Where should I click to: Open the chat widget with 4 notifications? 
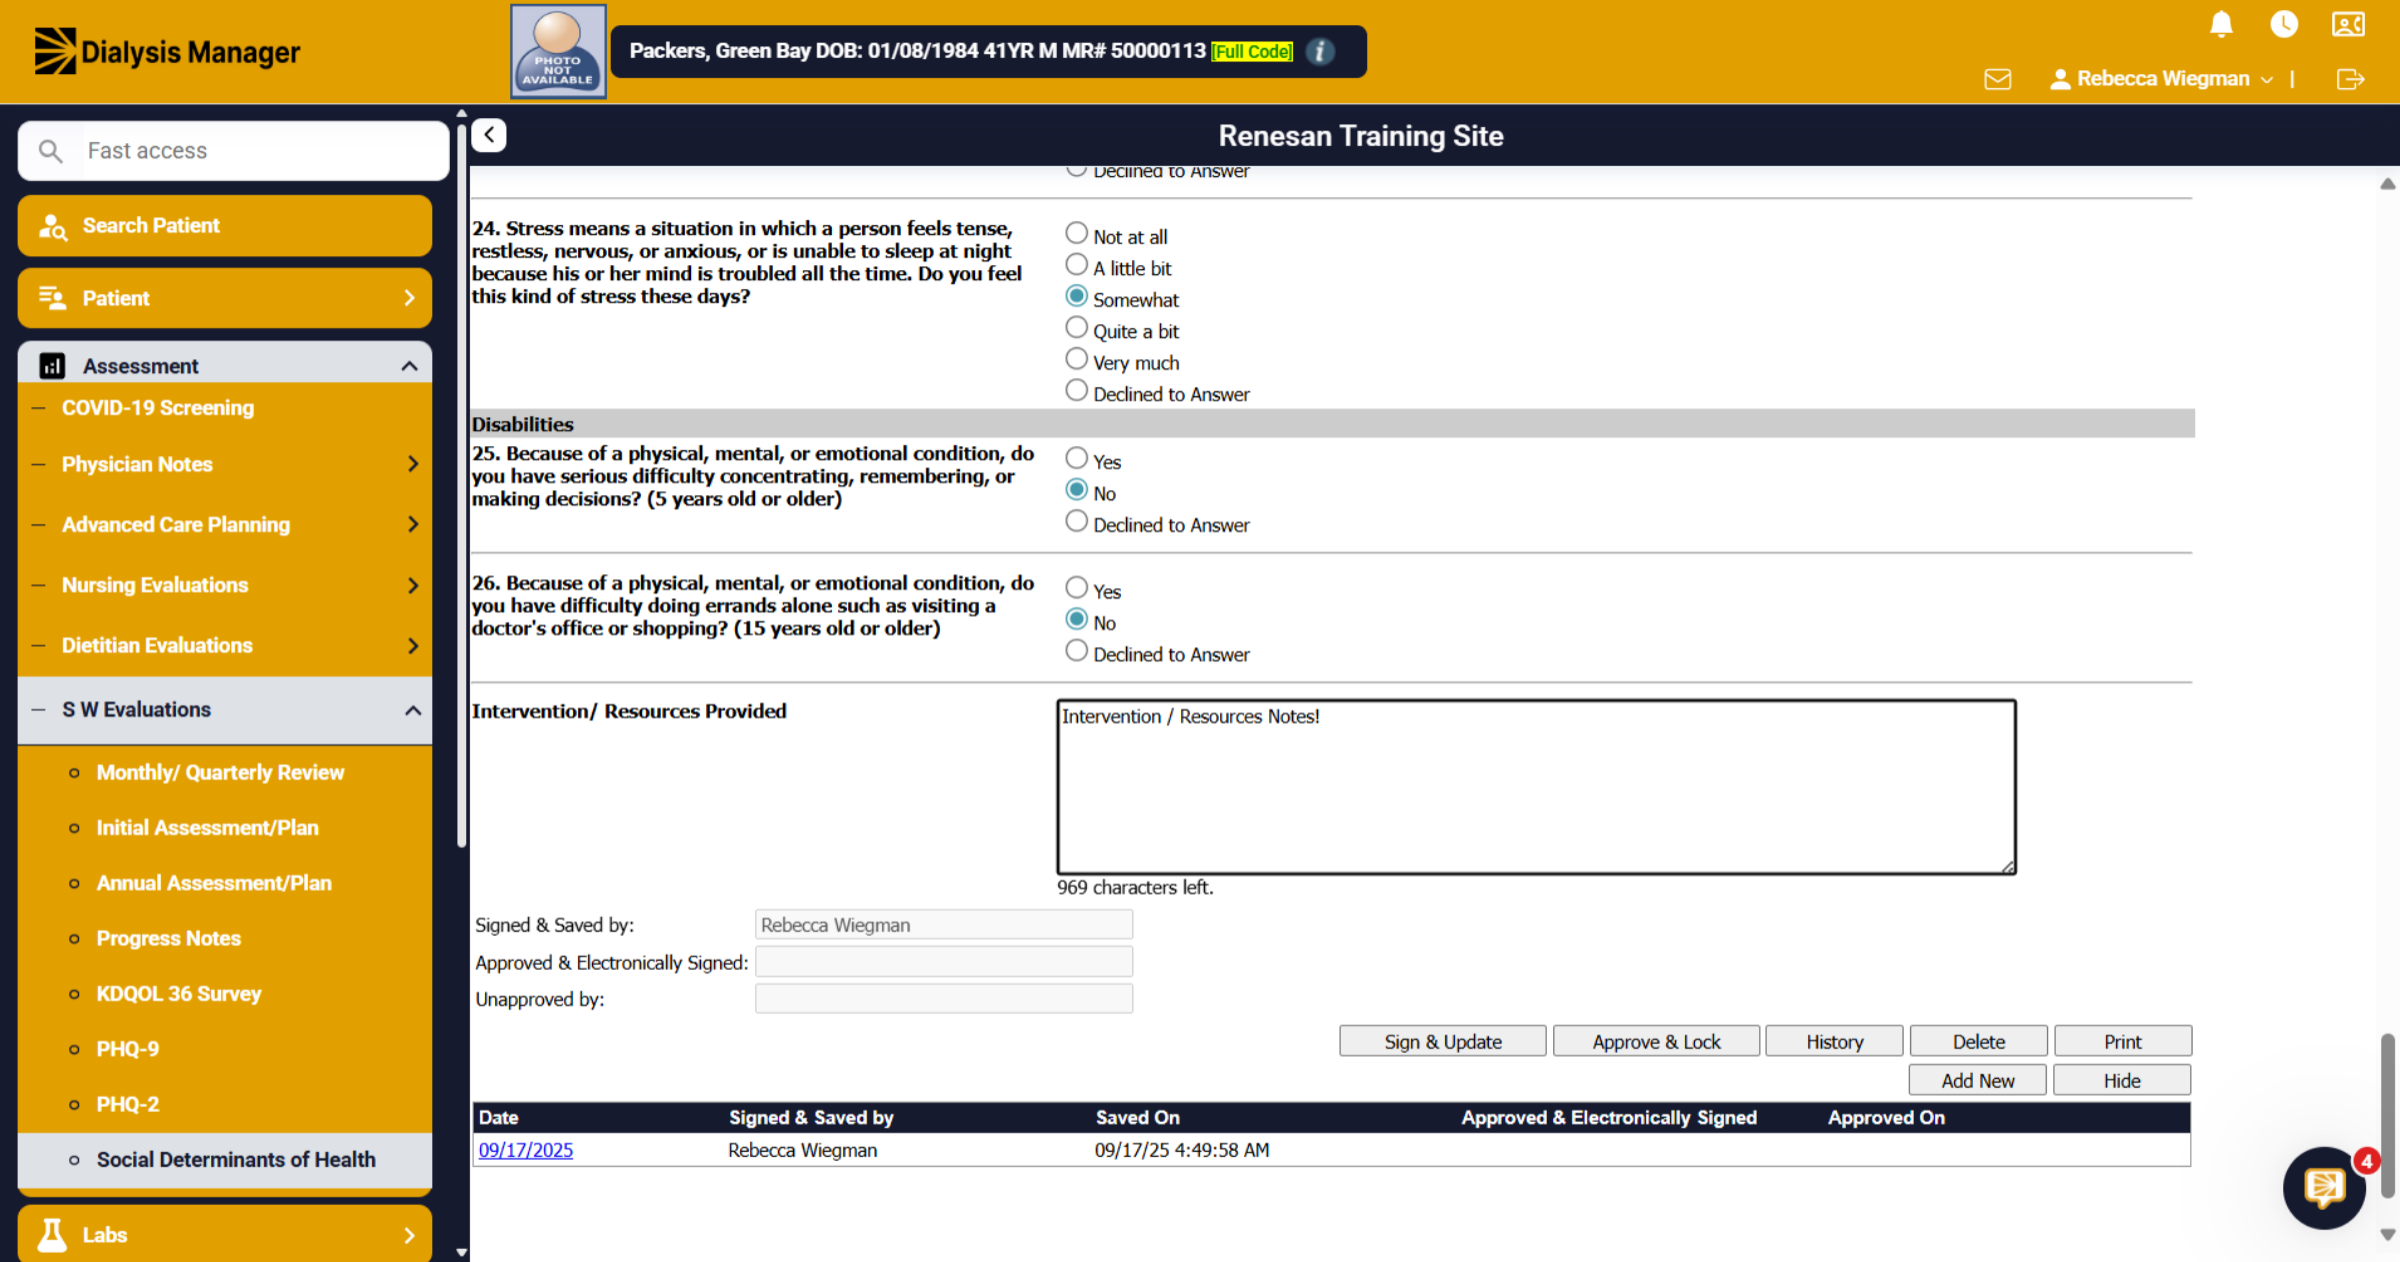click(2326, 1187)
